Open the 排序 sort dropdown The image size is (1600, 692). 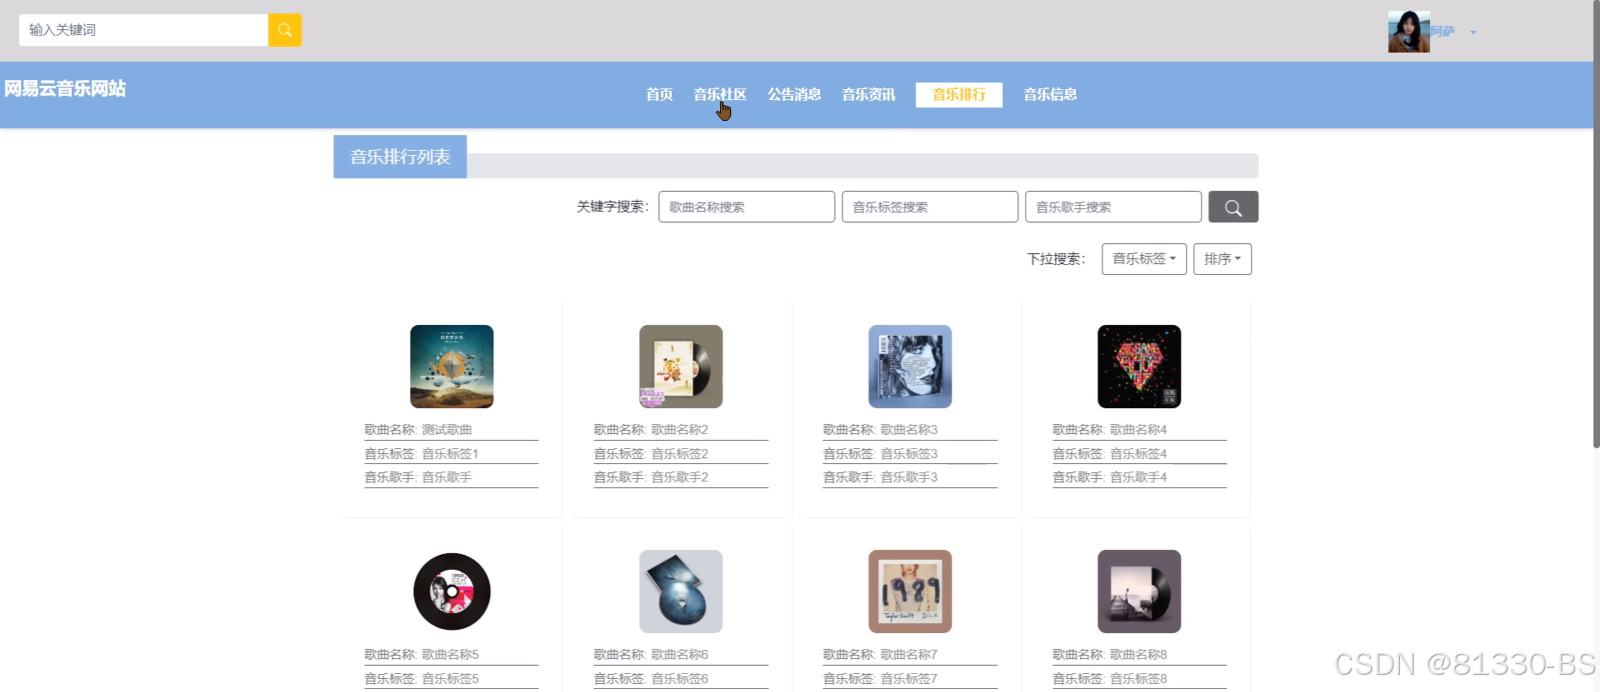tap(1222, 259)
